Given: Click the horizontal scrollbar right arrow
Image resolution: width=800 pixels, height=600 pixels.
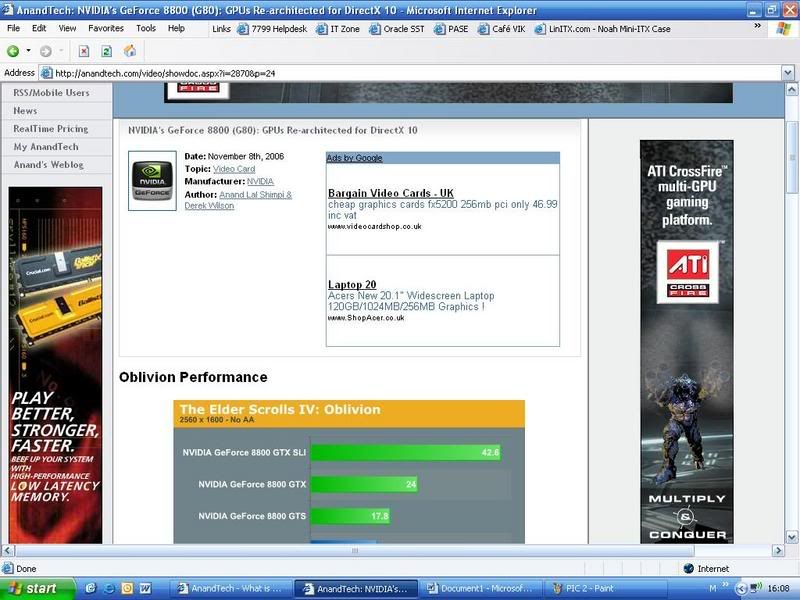Looking at the screenshot, I should [778, 551].
